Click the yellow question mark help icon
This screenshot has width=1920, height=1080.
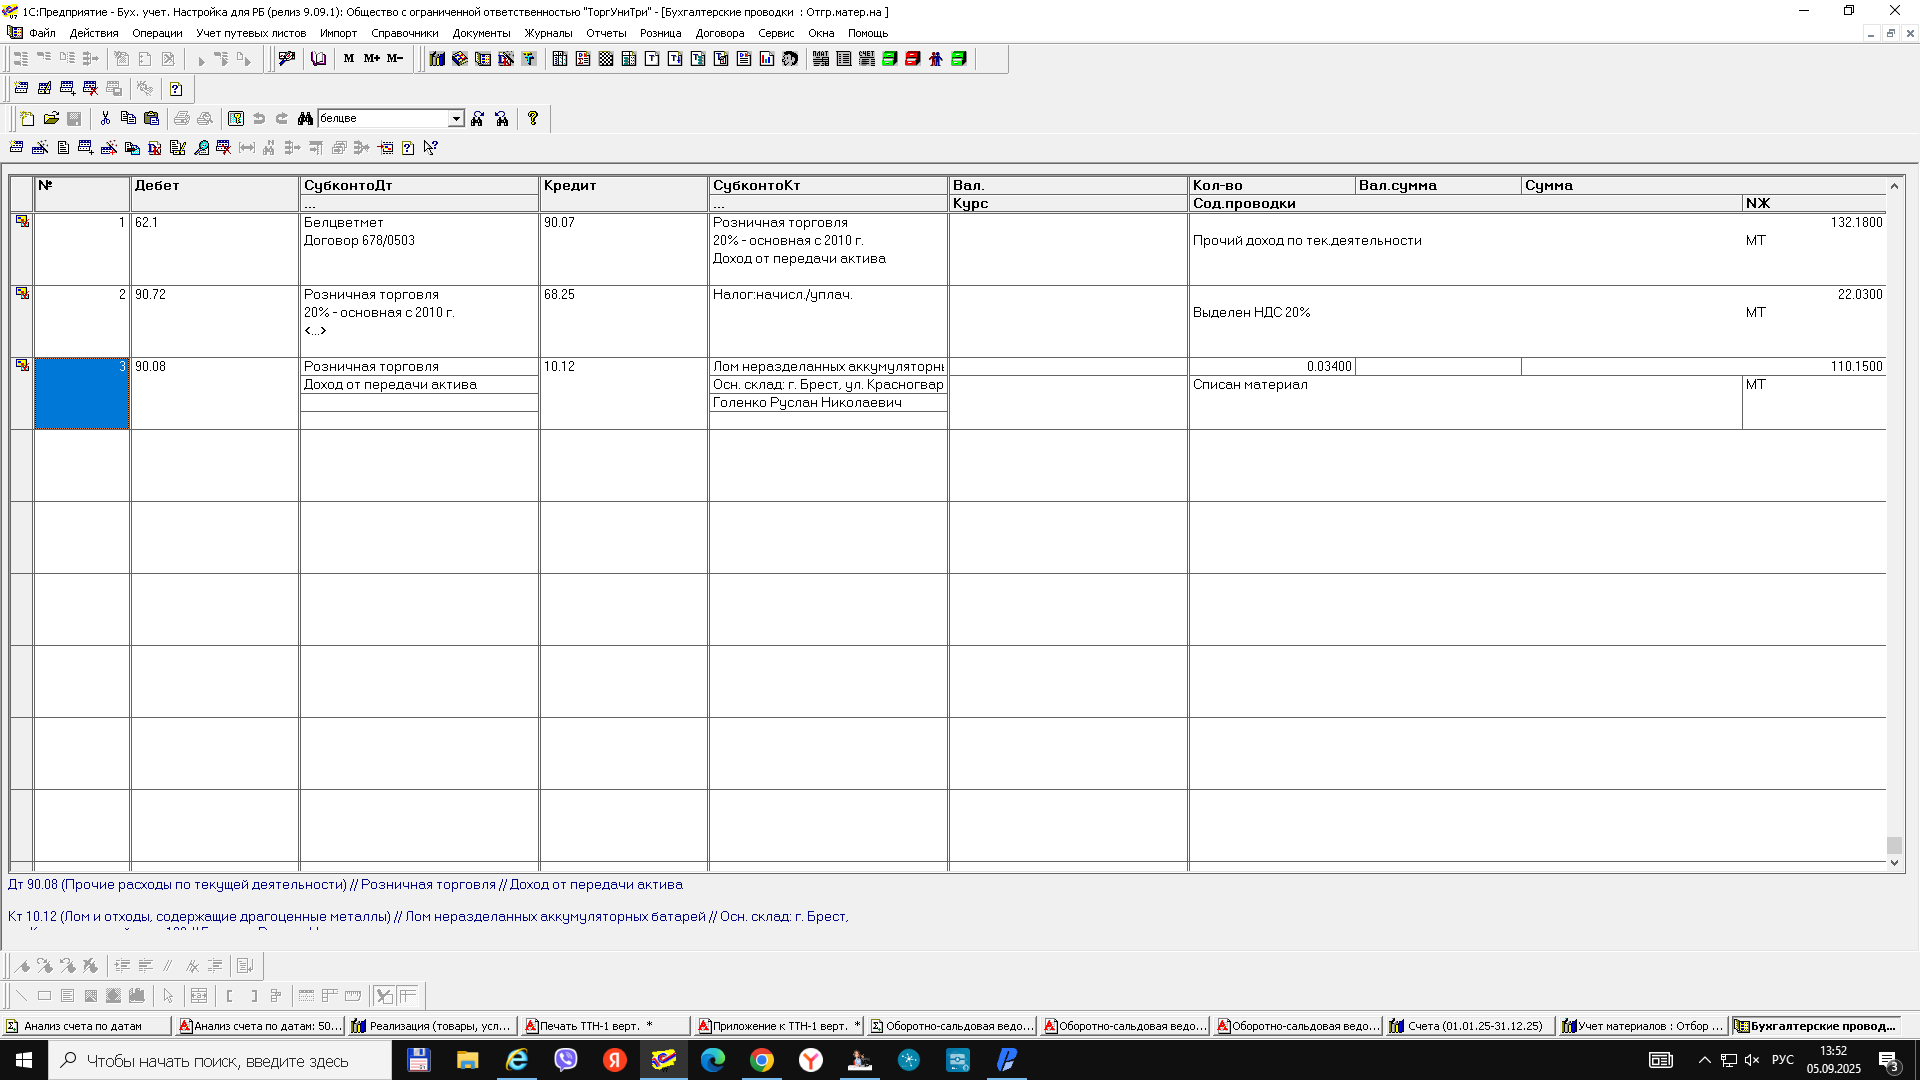[533, 118]
